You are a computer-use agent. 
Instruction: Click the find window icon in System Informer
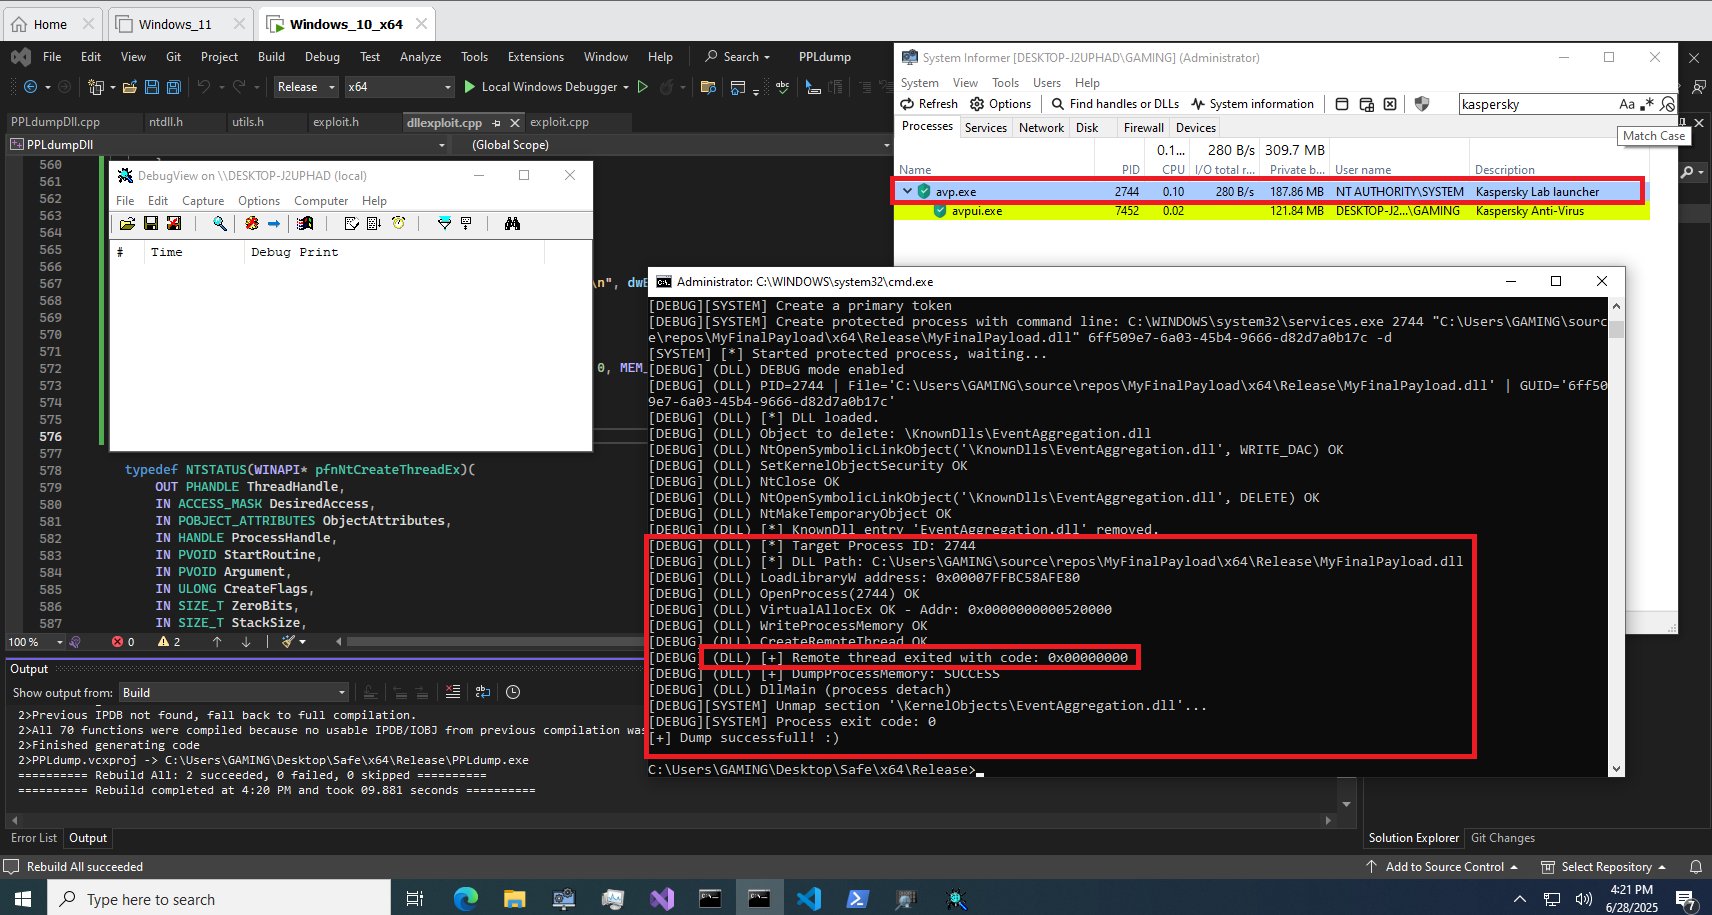click(x=1342, y=104)
